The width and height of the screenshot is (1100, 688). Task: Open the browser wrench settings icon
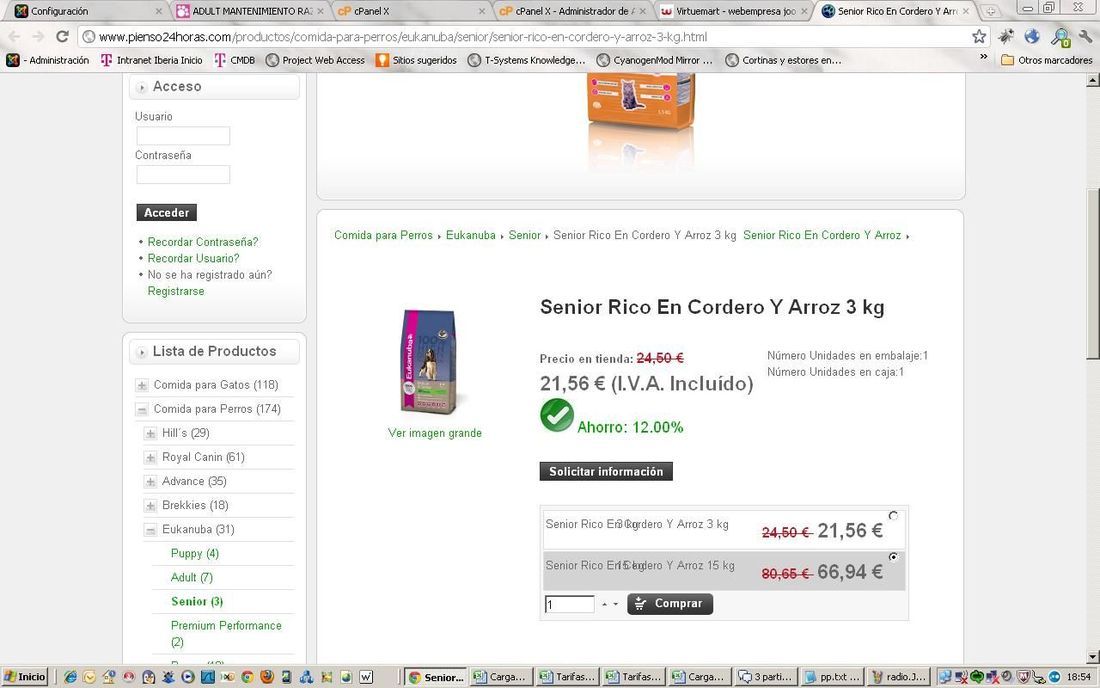[1086, 36]
